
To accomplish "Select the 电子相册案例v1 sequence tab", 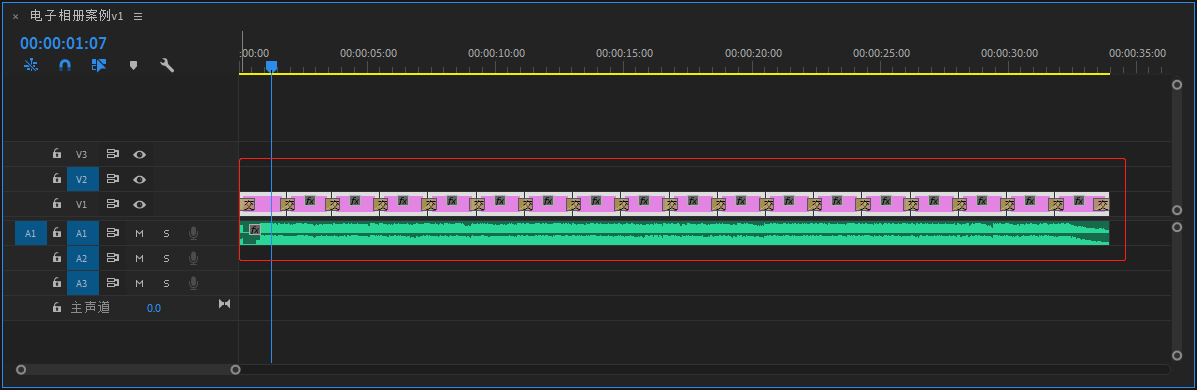I will pos(76,15).
